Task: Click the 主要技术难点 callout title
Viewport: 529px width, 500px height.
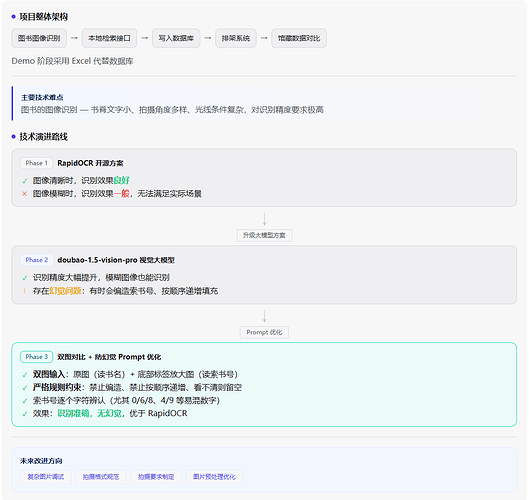Action: coord(42,98)
